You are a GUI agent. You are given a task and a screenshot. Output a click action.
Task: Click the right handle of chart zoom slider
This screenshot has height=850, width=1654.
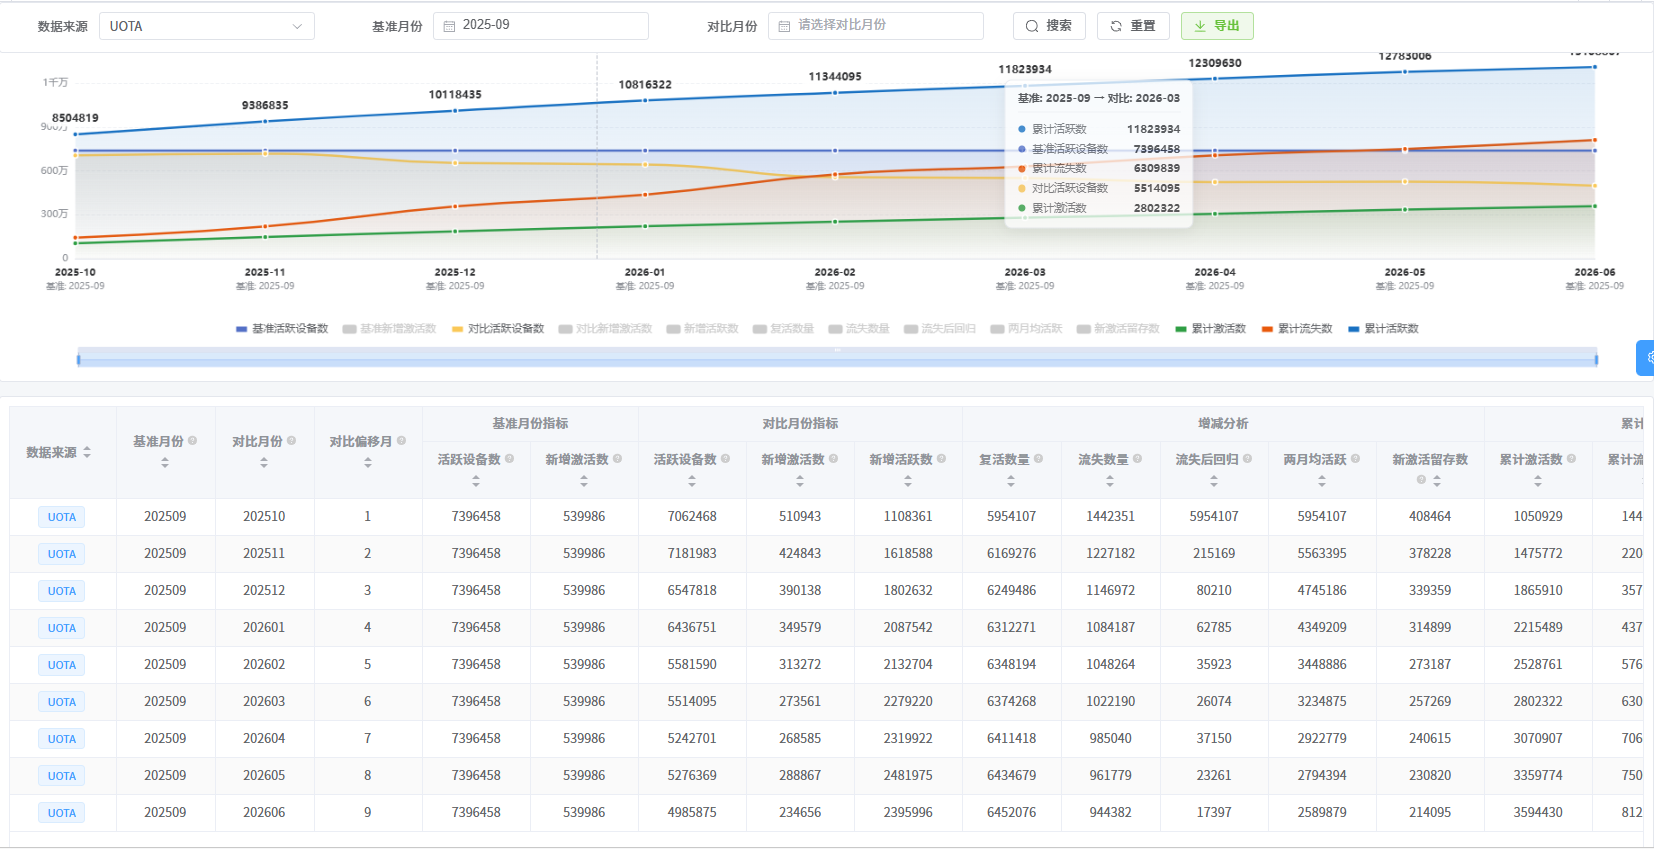pyautogui.click(x=1596, y=358)
